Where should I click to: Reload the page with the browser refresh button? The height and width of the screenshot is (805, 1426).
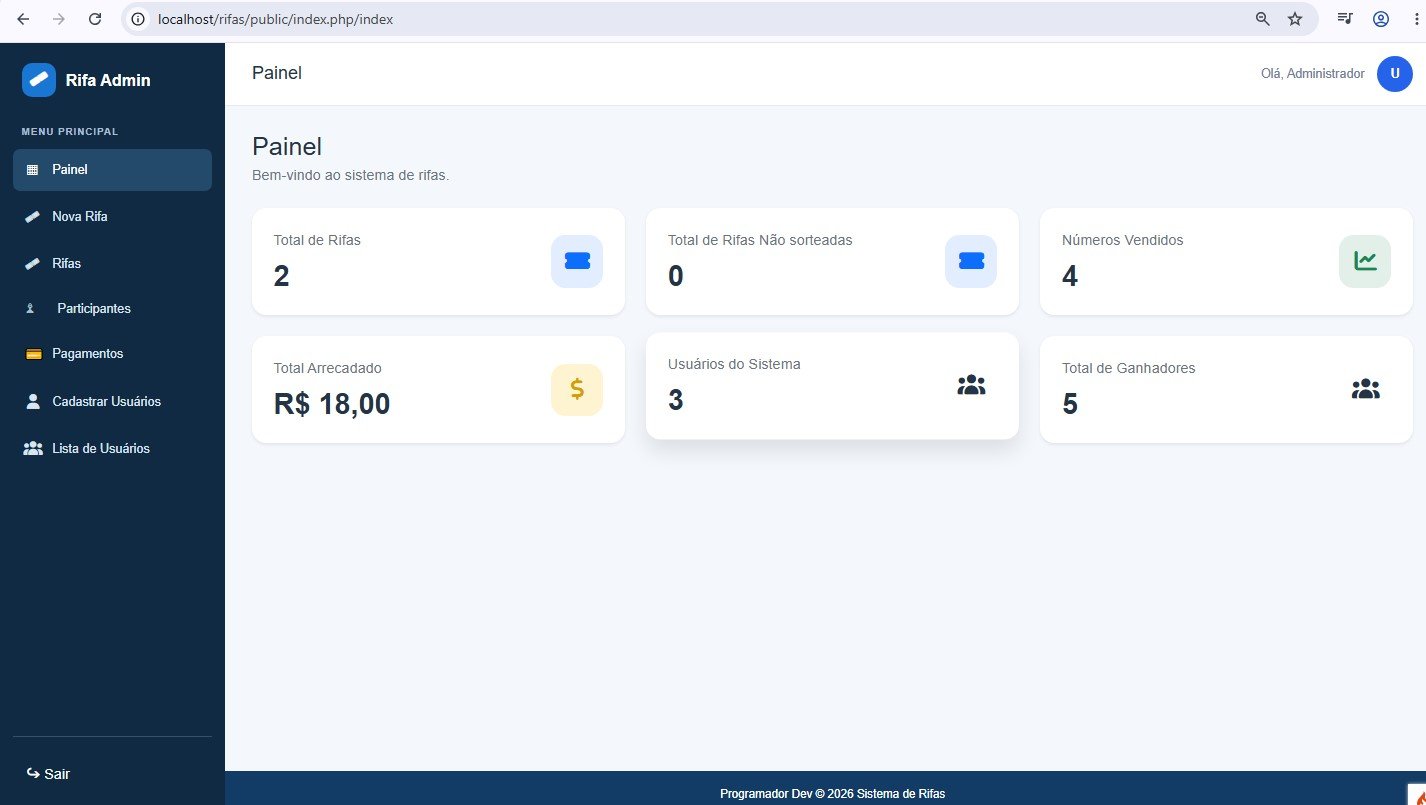(x=95, y=19)
